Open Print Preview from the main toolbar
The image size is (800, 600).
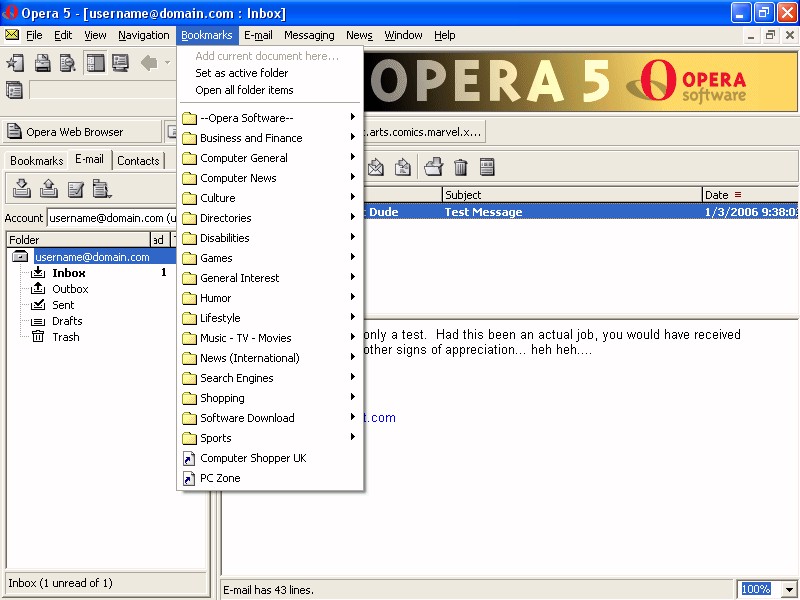tap(68, 63)
